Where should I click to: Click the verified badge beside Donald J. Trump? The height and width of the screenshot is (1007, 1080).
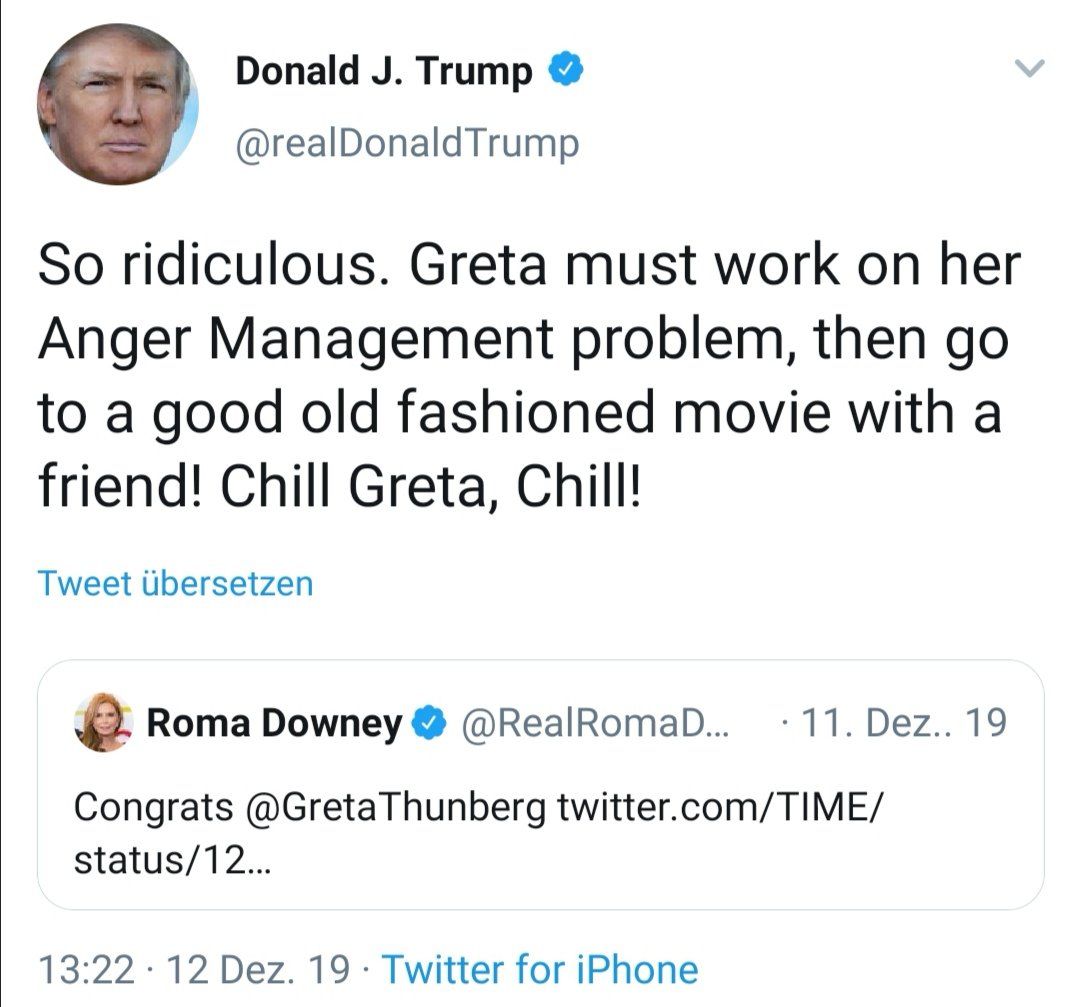(564, 71)
